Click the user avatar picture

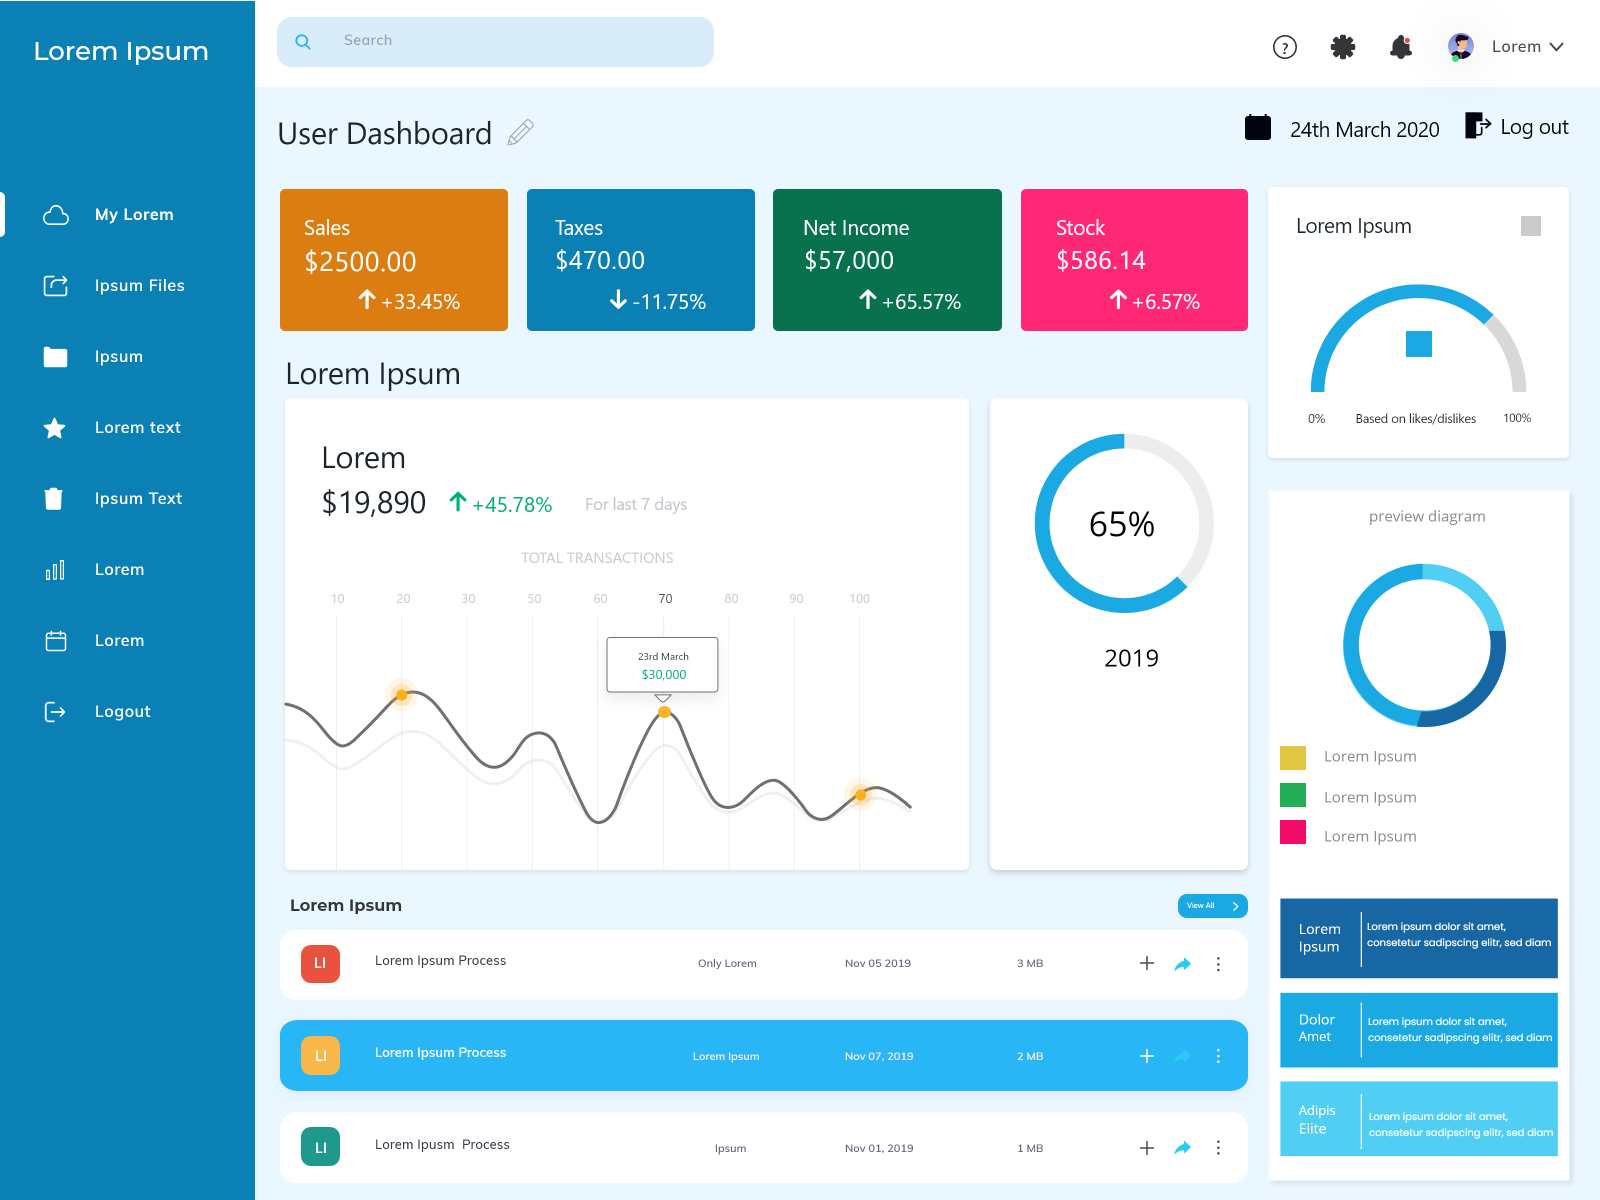pos(1461,47)
